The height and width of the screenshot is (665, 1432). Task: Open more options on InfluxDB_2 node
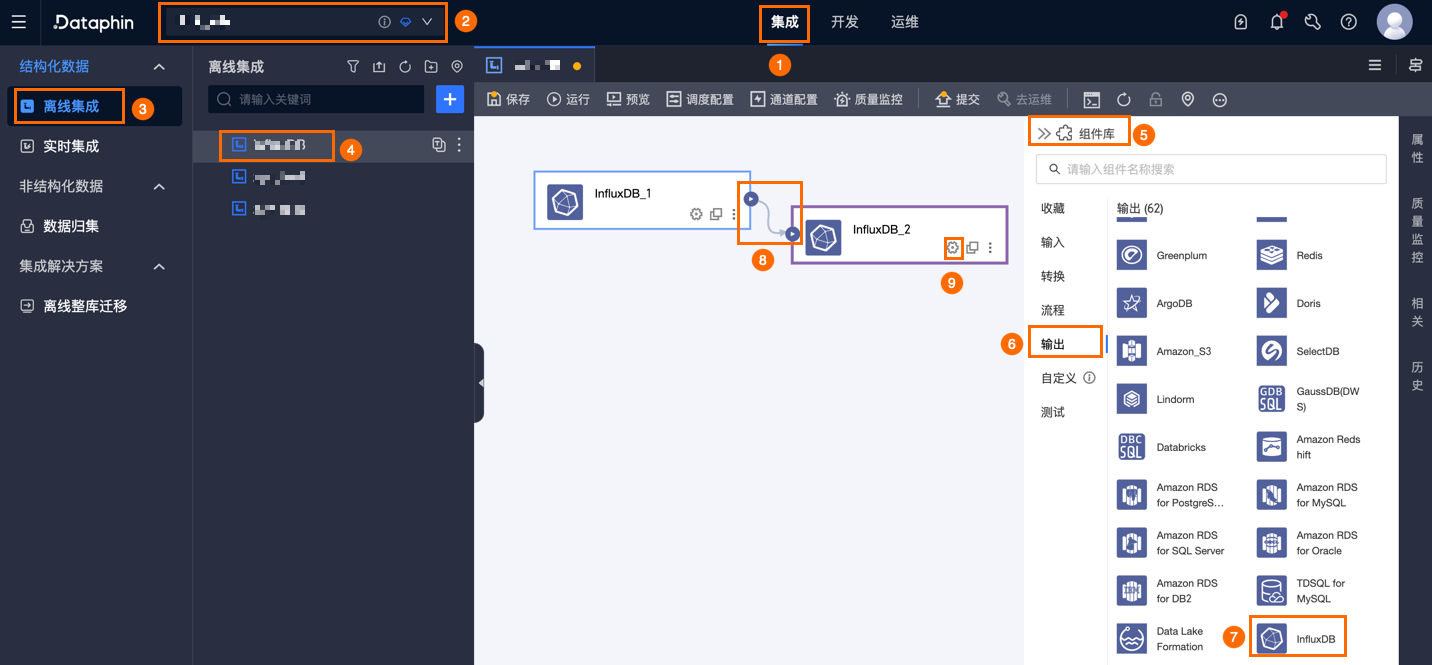pos(990,247)
